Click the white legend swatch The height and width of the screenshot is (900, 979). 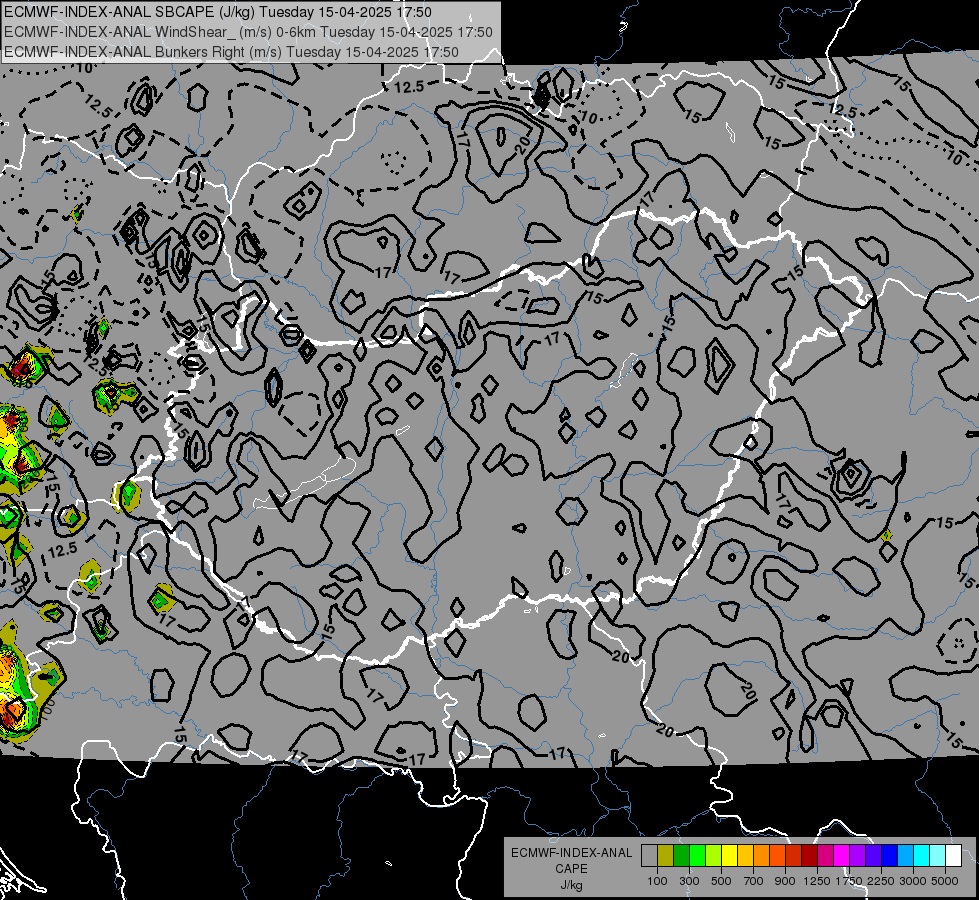[954, 856]
